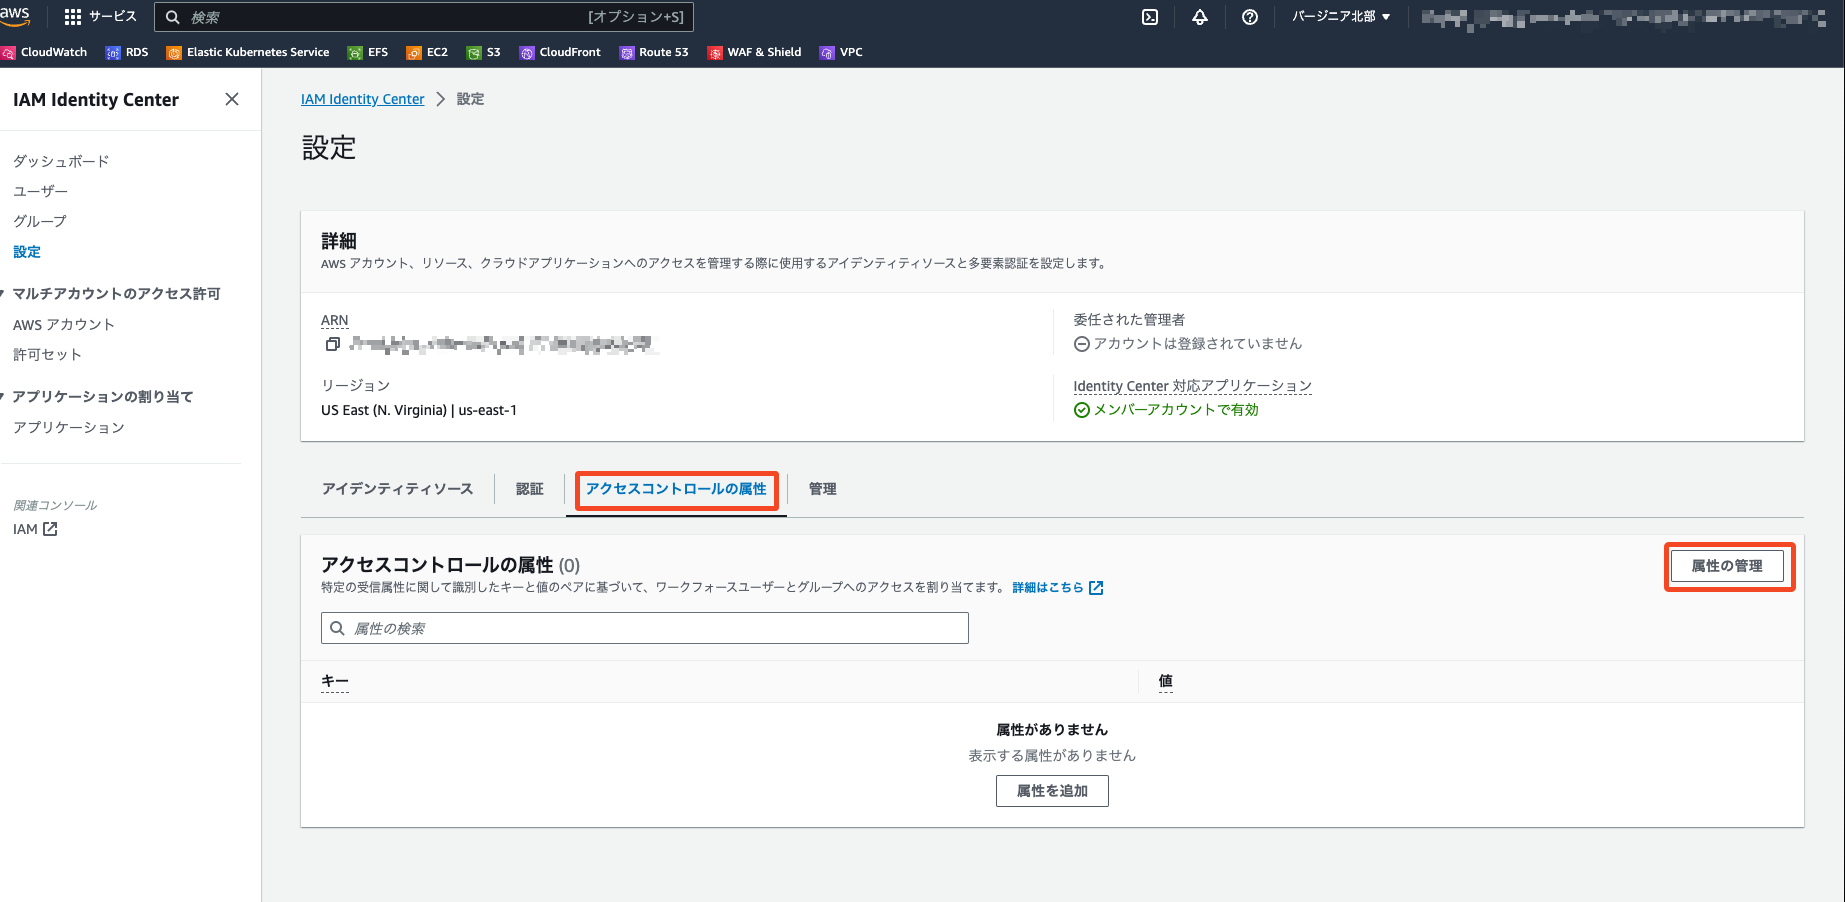This screenshot has height=902, width=1845.
Task: Close the IAM Identity Center side panel
Action: point(232,99)
